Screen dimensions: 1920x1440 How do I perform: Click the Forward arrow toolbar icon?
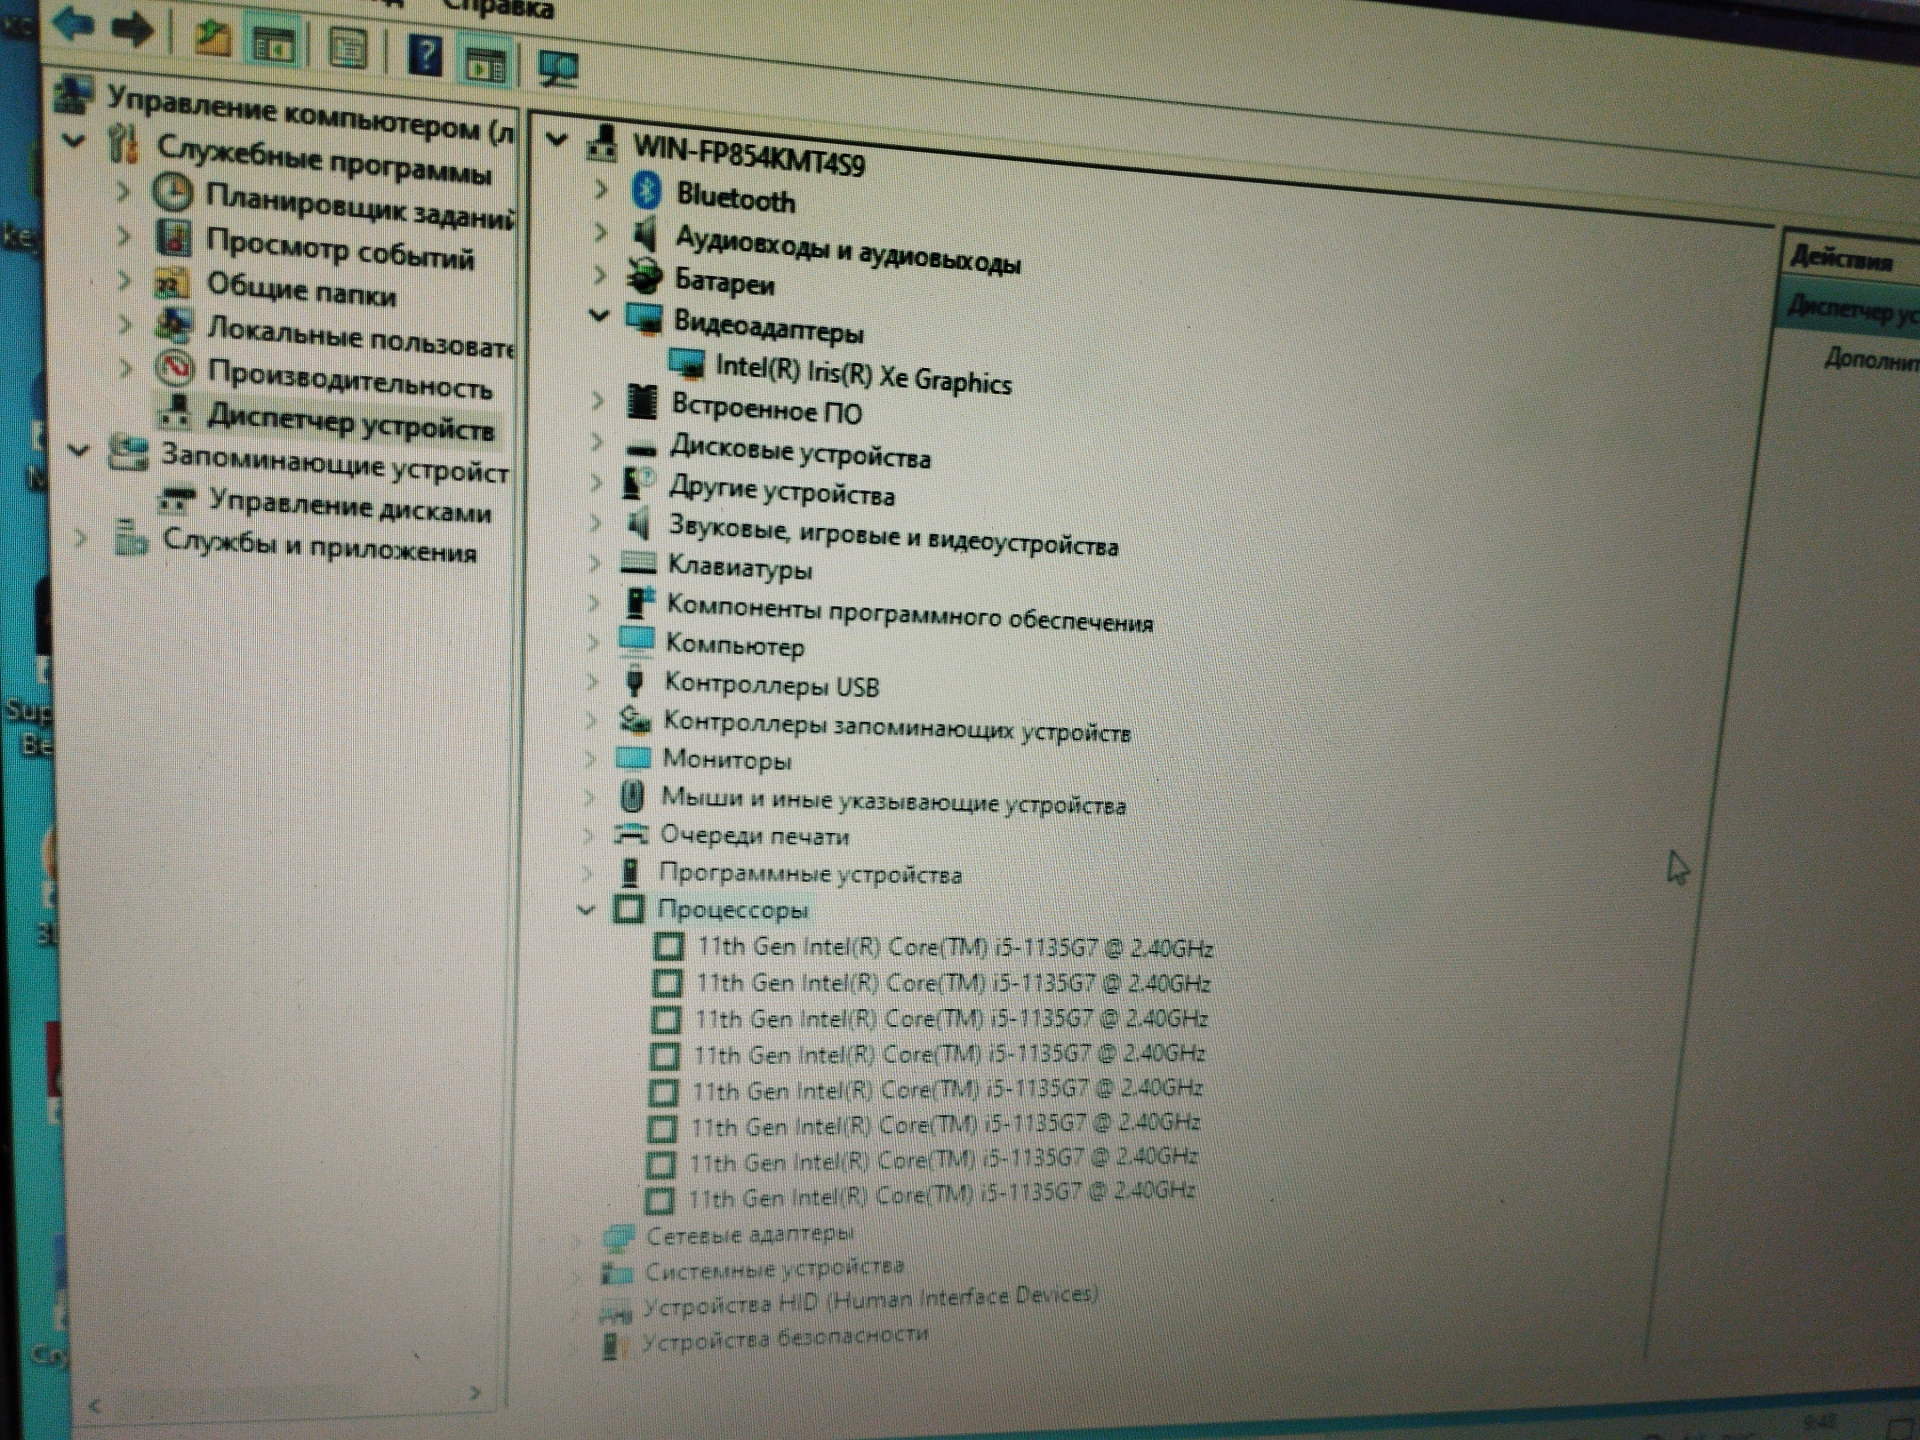point(131,29)
